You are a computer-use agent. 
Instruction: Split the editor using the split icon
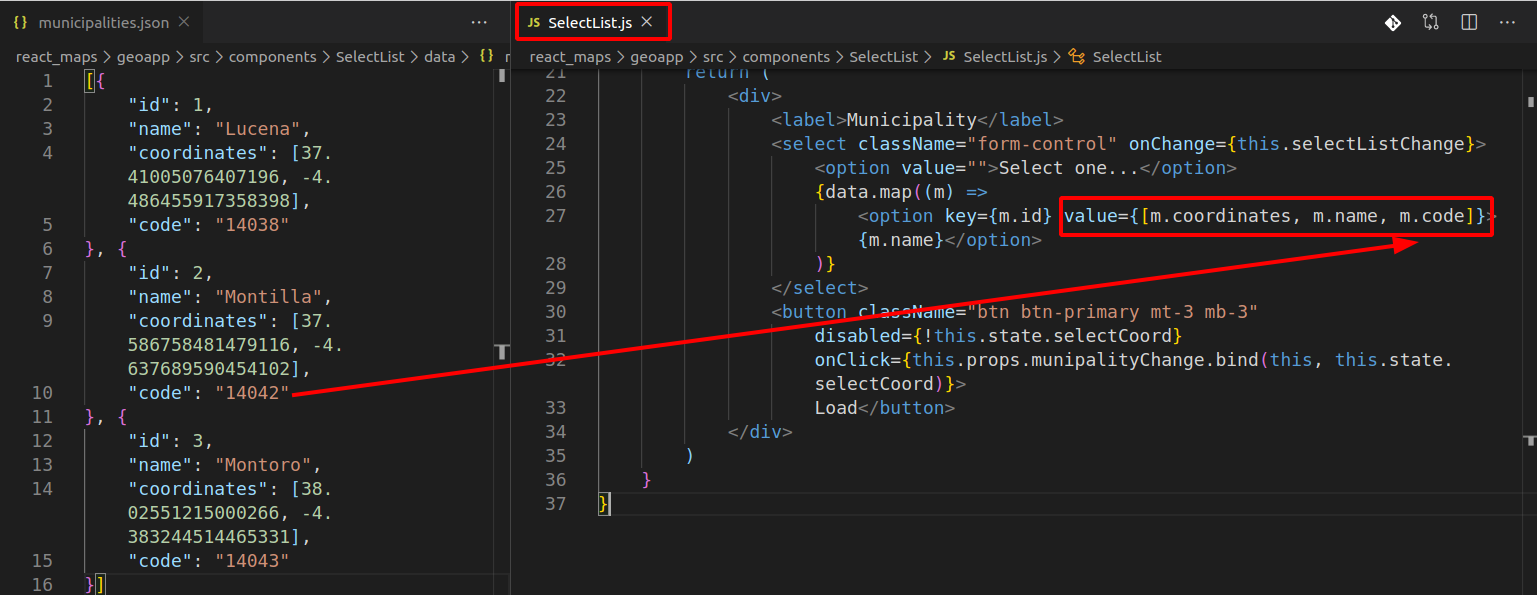(x=1469, y=22)
